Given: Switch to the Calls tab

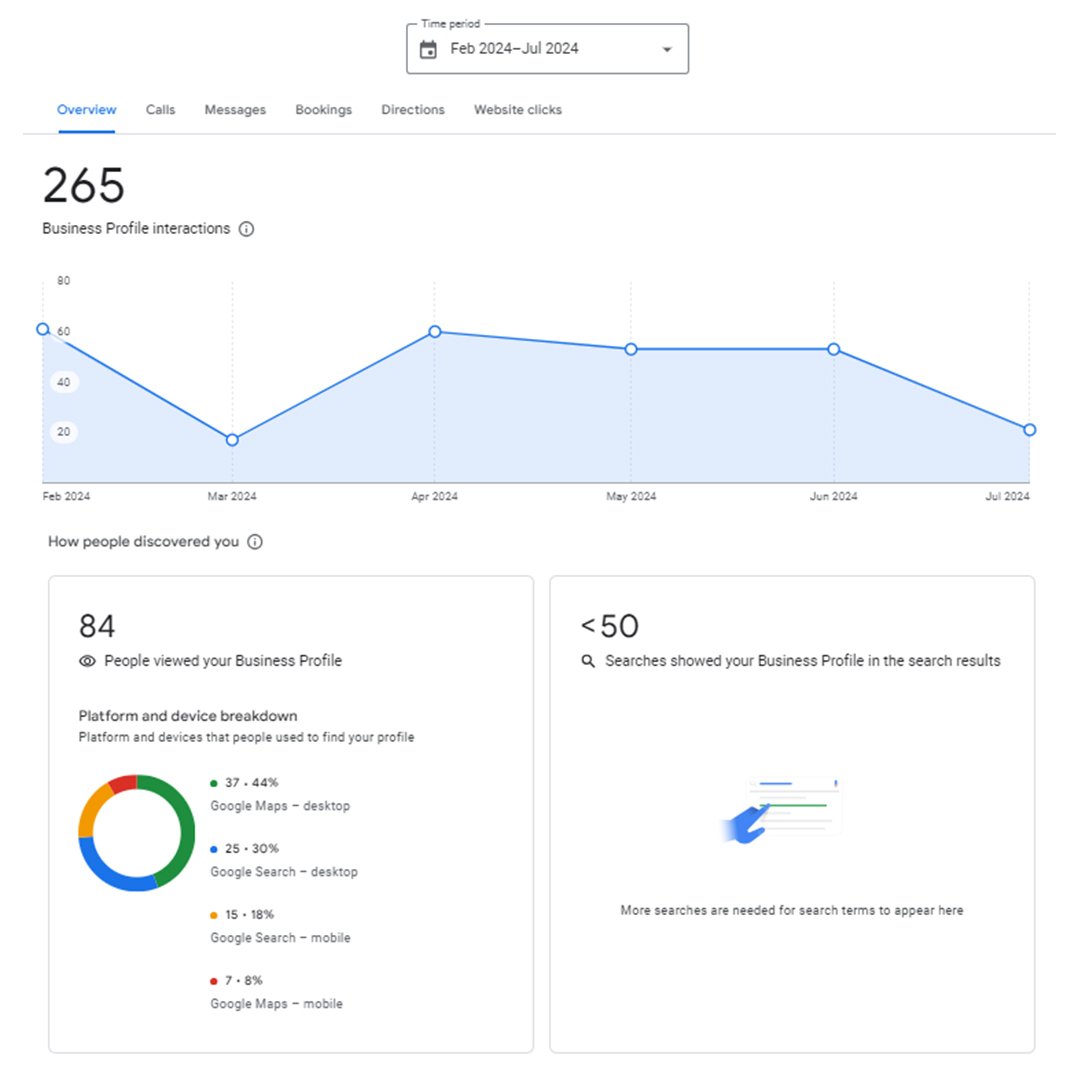Looking at the screenshot, I should 160,110.
